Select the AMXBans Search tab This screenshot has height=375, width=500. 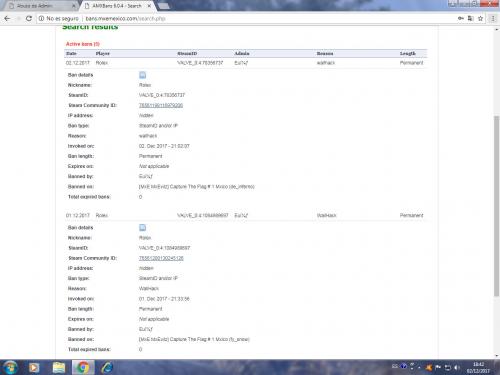click(x=113, y=6)
